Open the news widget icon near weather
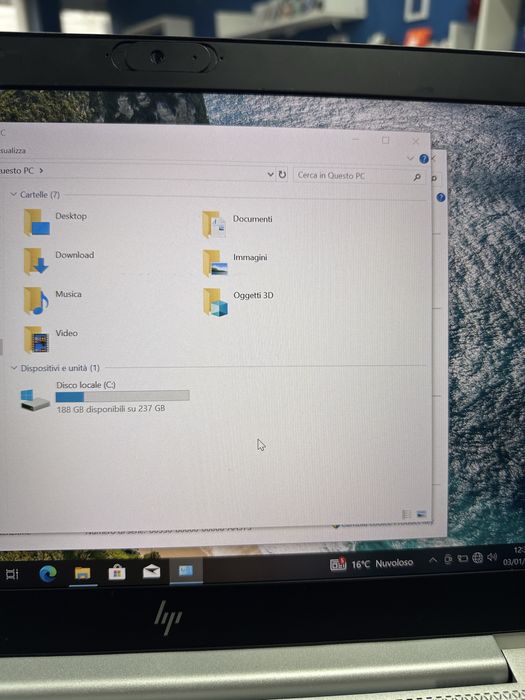This screenshot has width=525, height=700. click(338, 564)
